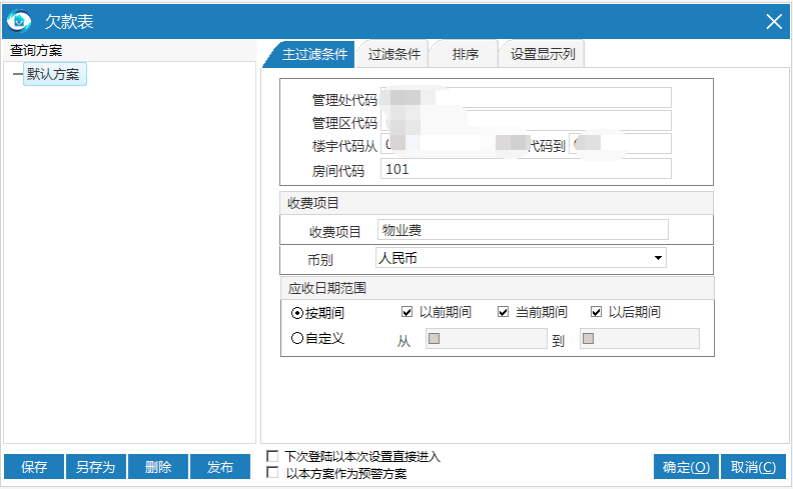Screen dimensions: 793x489
Task: Click the 保存 button
Action: click(x=34, y=466)
